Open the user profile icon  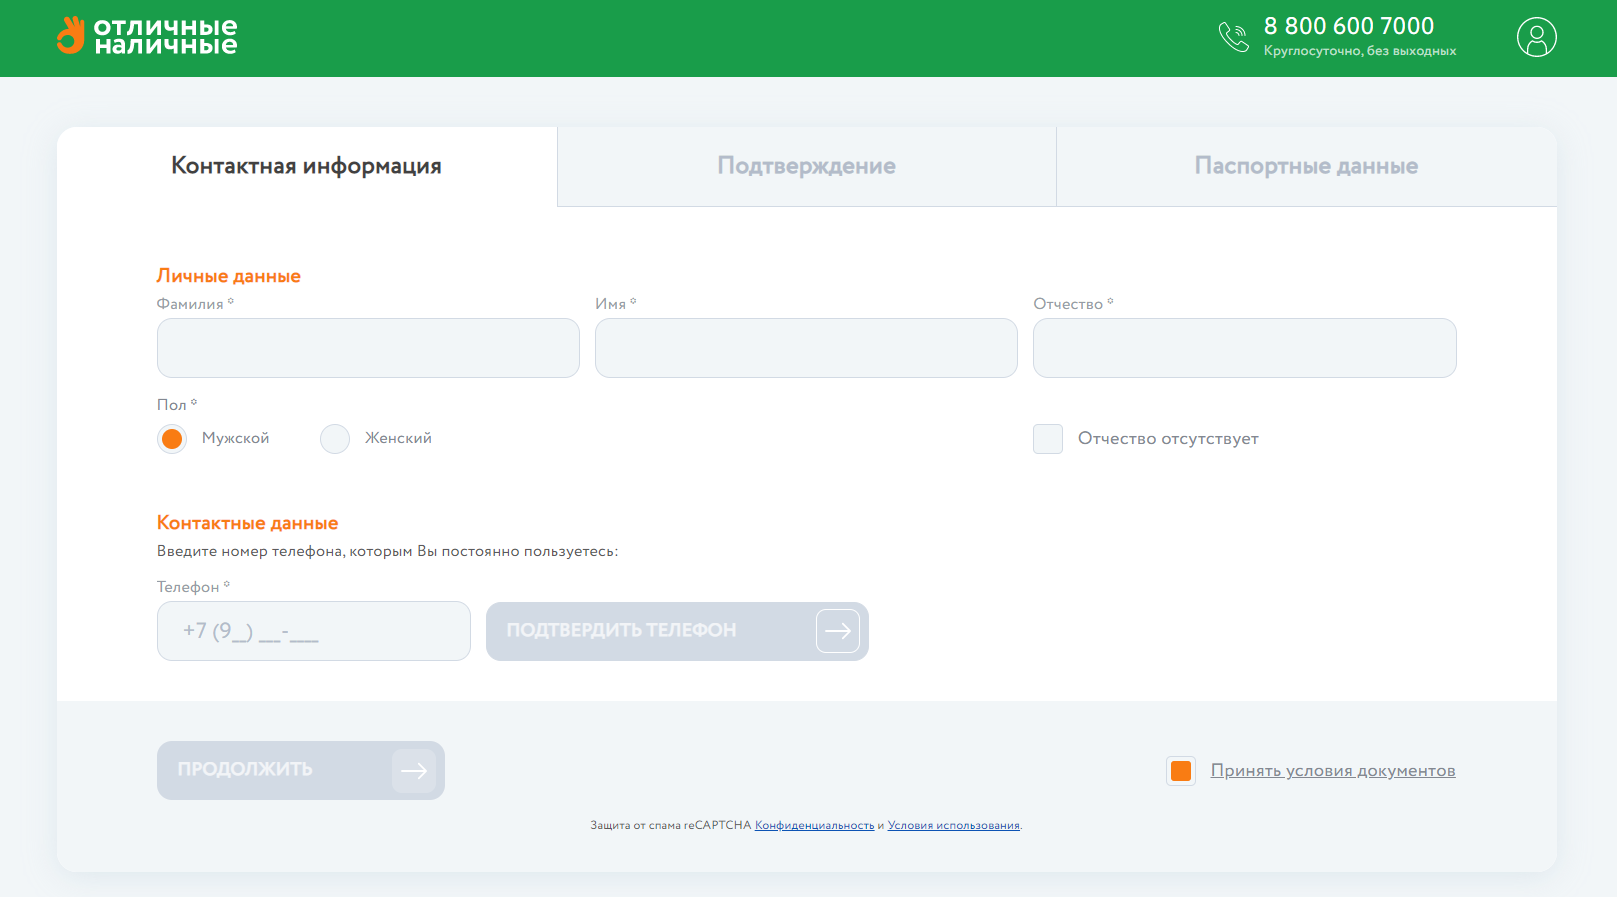pyautogui.click(x=1537, y=37)
